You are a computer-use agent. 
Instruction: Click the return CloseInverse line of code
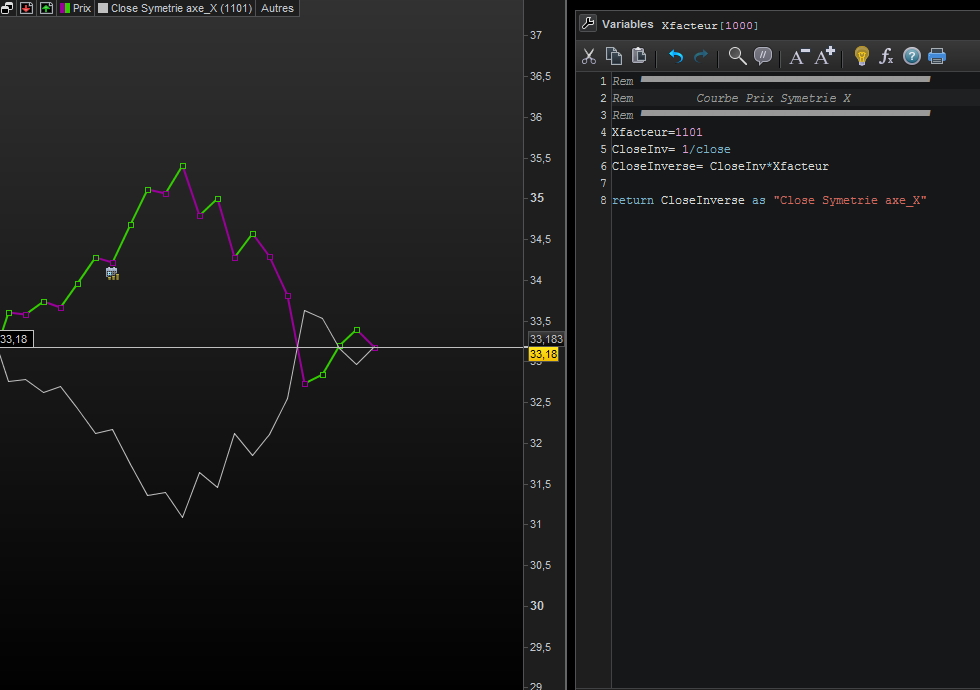pyautogui.click(x=769, y=201)
